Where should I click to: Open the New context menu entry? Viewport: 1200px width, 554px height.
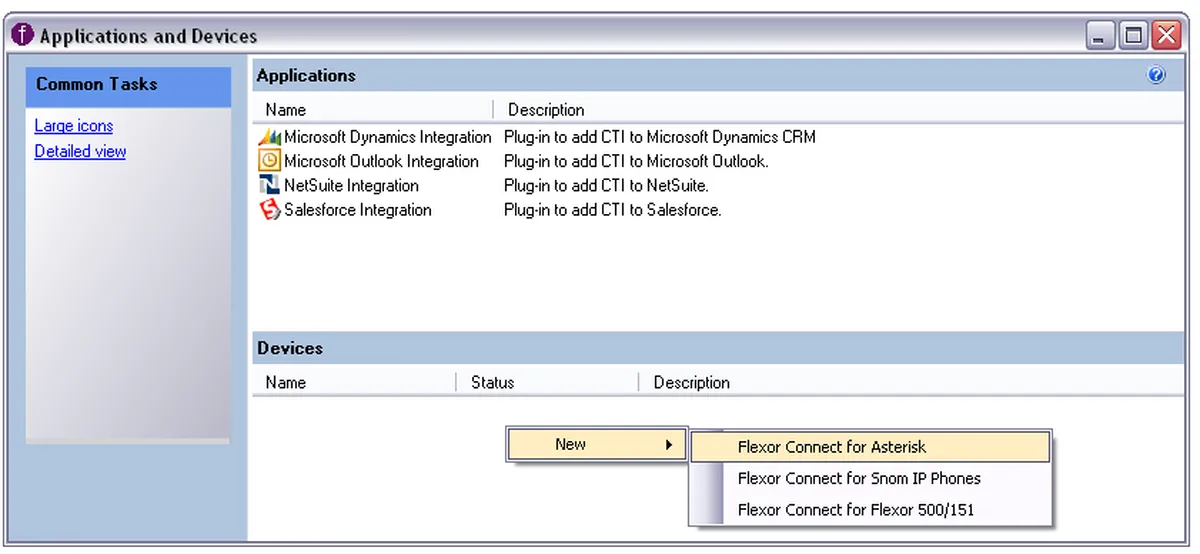coord(597,444)
